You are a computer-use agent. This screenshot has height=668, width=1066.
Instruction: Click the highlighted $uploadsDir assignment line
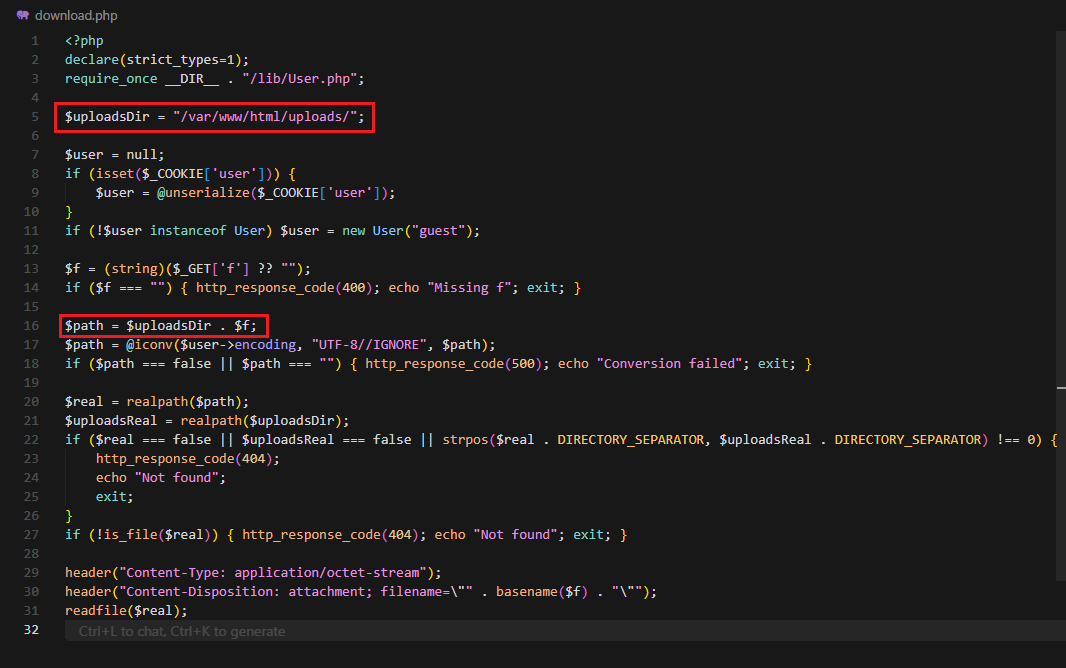point(216,117)
